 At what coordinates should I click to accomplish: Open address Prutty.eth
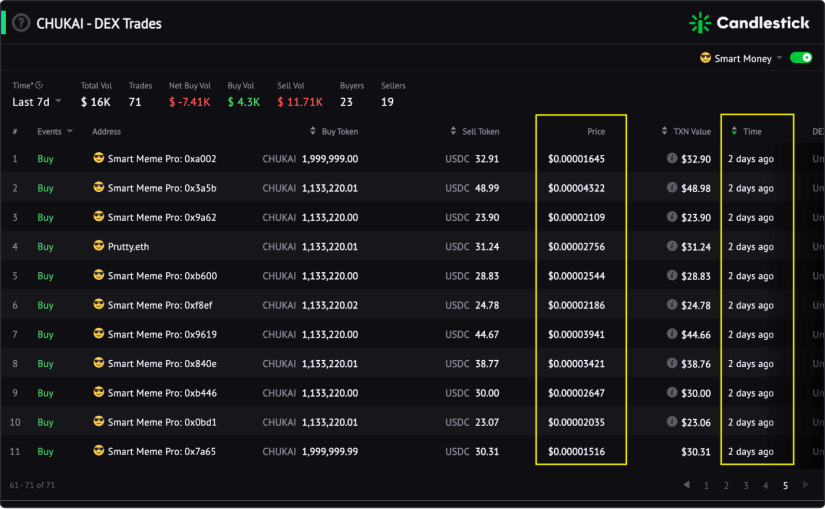pos(128,246)
